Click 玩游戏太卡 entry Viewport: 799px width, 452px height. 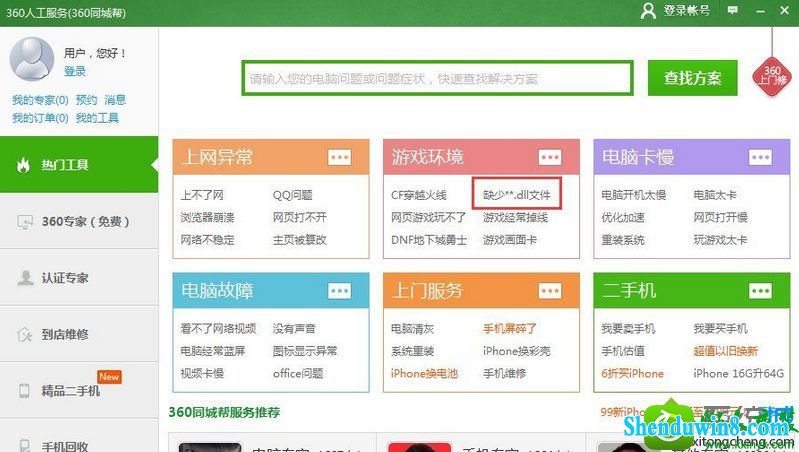(x=721, y=240)
